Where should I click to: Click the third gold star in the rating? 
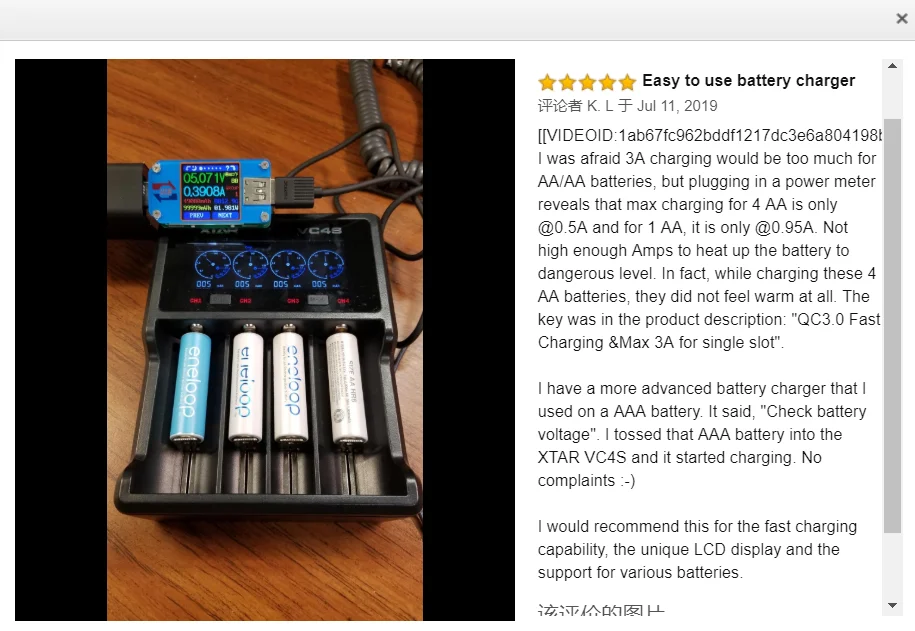(x=587, y=82)
